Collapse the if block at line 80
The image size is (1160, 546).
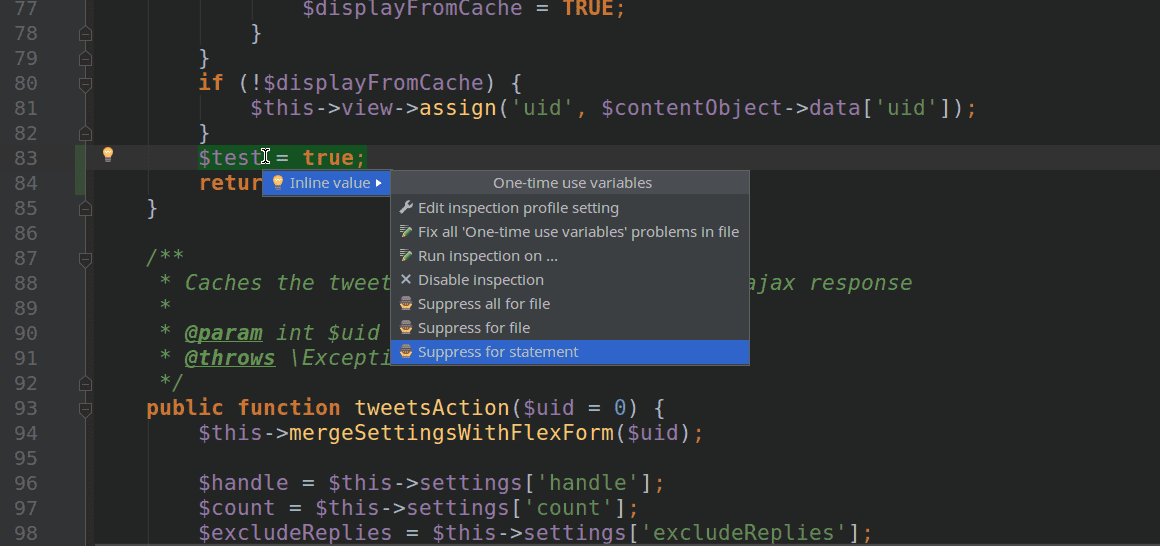tap(85, 84)
